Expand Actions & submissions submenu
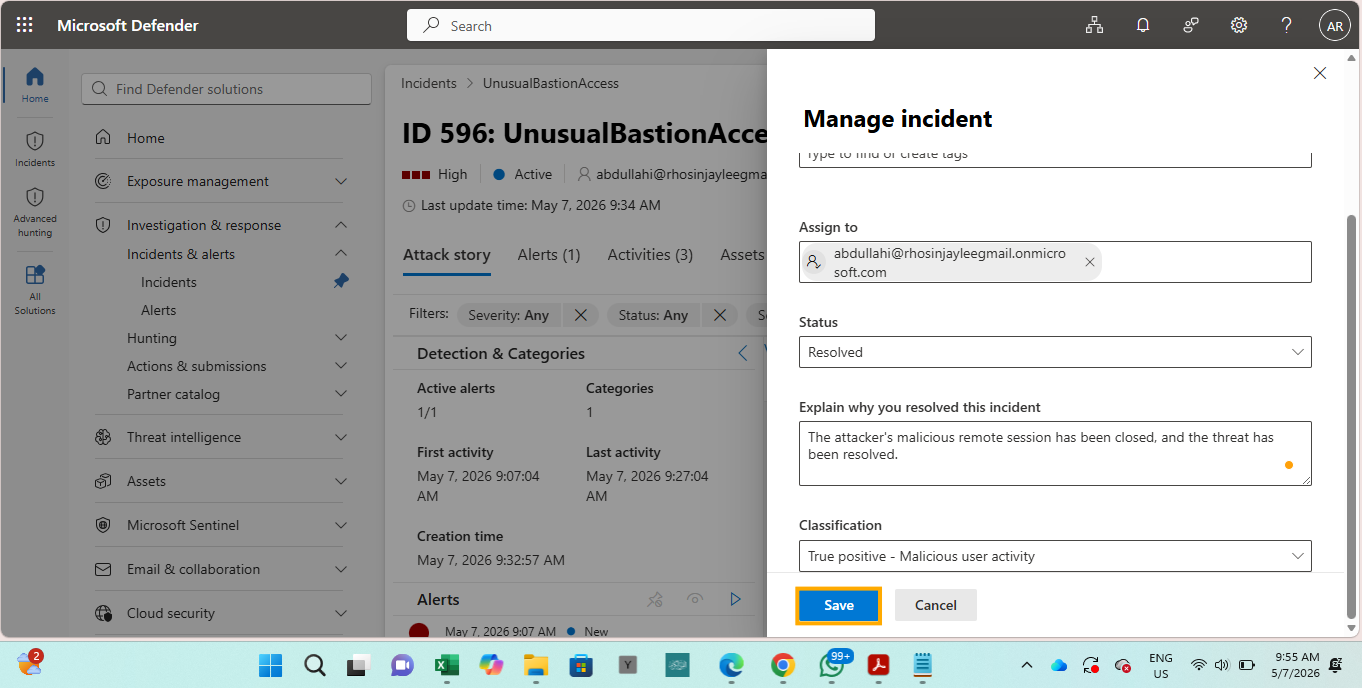The width and height of the screenshot is (1362, 688). click(341, 366)
